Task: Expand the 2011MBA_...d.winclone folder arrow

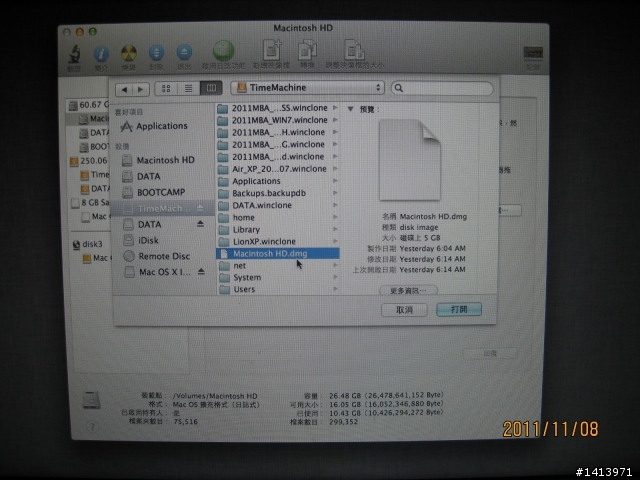Action: [335, 157]
